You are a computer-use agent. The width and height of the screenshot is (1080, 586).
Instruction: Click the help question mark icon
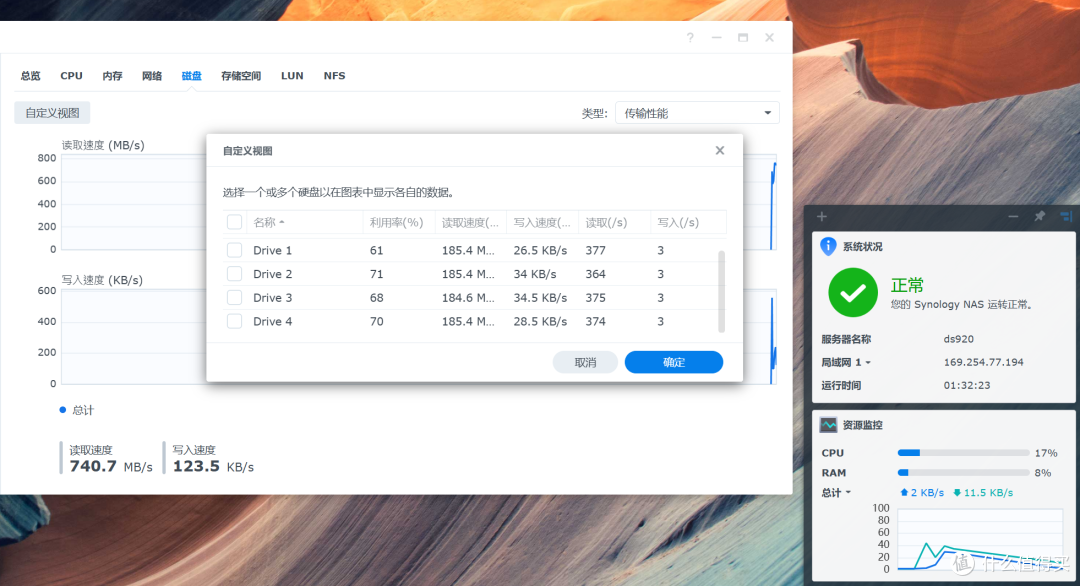[690, 37]
